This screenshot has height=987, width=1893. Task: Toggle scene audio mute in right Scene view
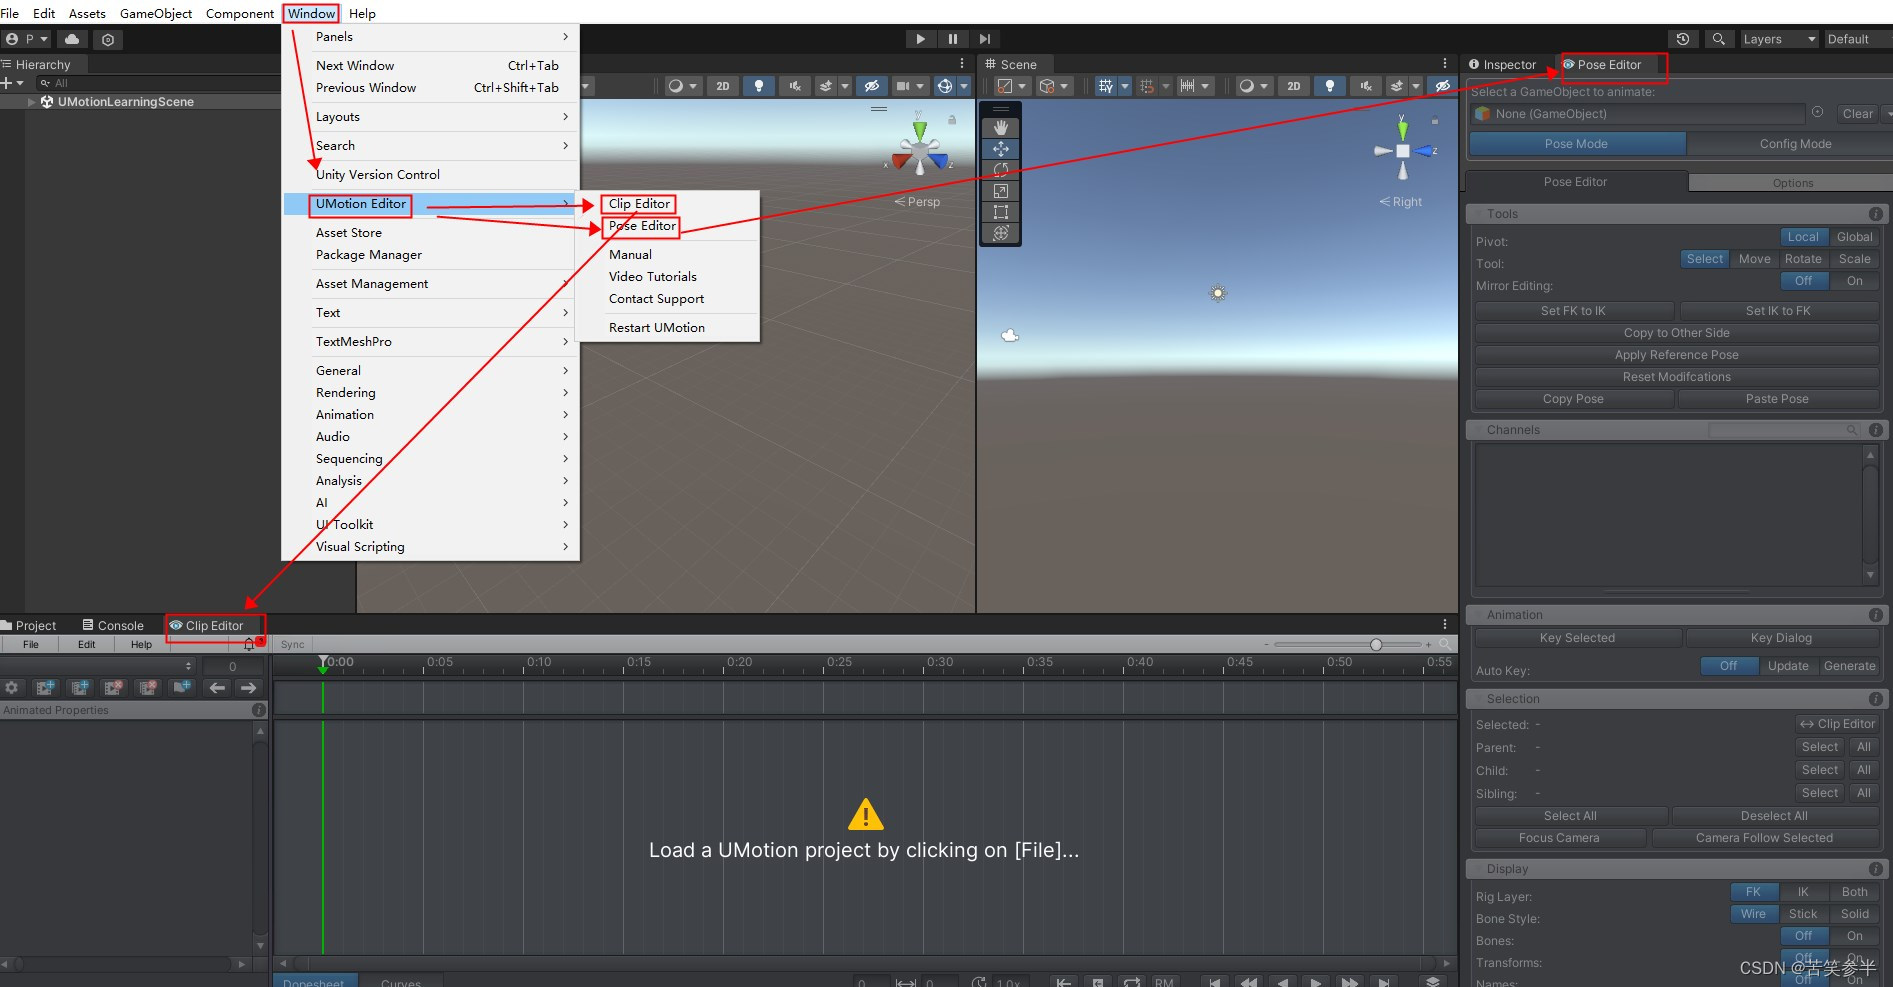point(1366,86)
